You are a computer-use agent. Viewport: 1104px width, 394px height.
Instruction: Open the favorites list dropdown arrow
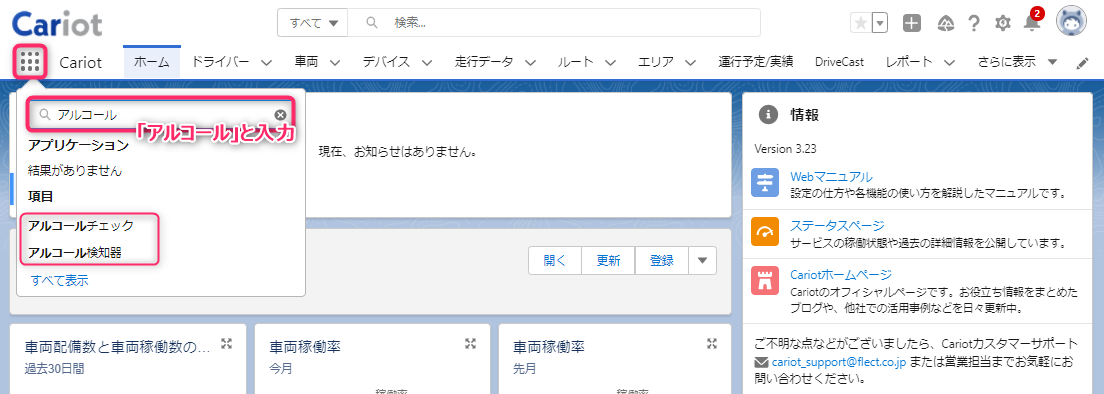pyautogui.click(x=880, y=23)
